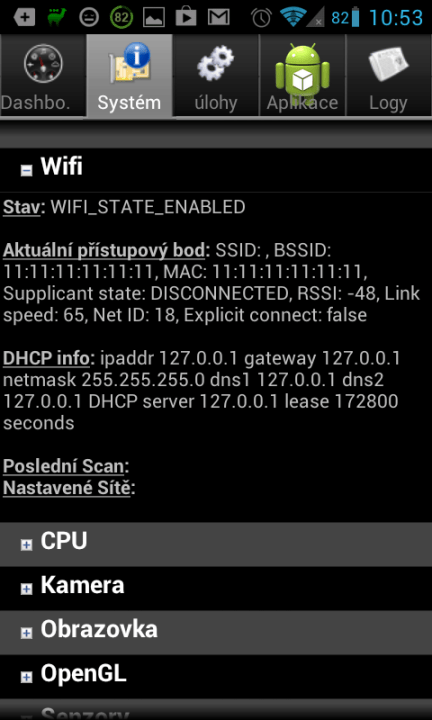Open the Logy newspaper icon

tap(388, 64)
